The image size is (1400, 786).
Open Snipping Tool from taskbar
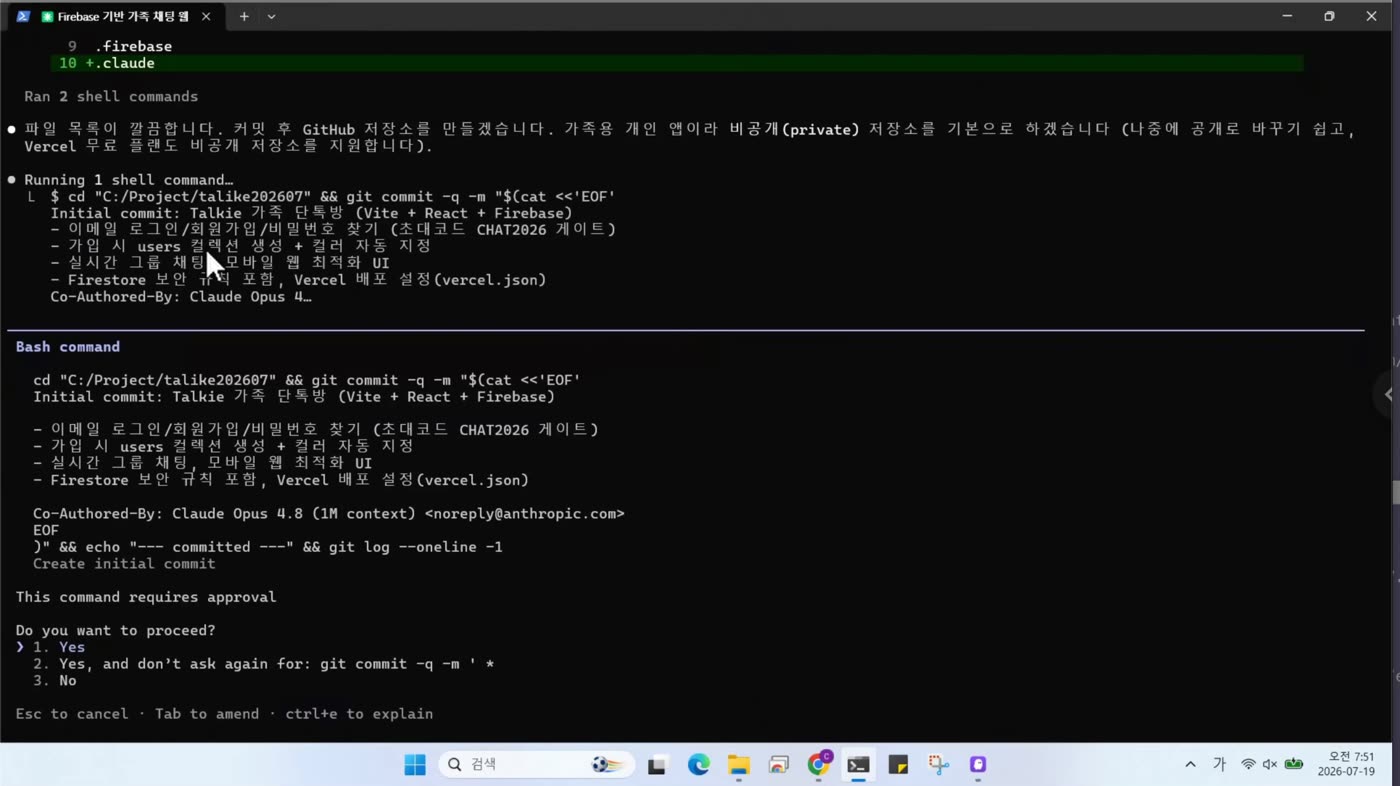(938, 765)
